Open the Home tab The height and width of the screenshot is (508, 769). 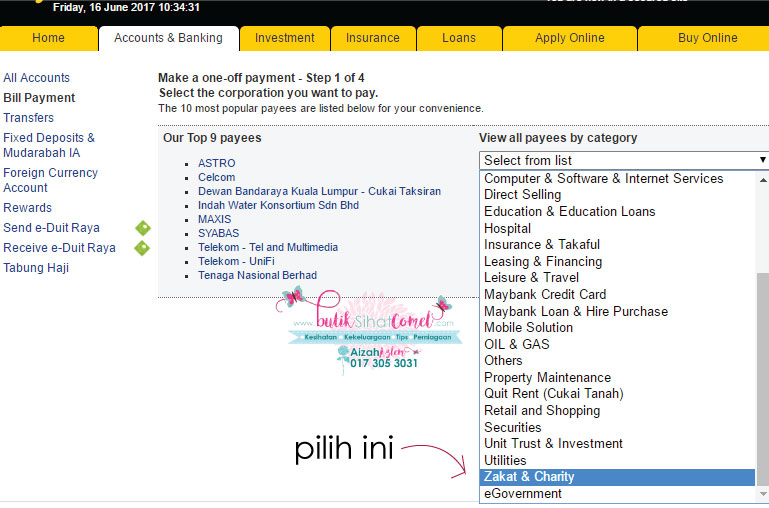click(48, 38)
